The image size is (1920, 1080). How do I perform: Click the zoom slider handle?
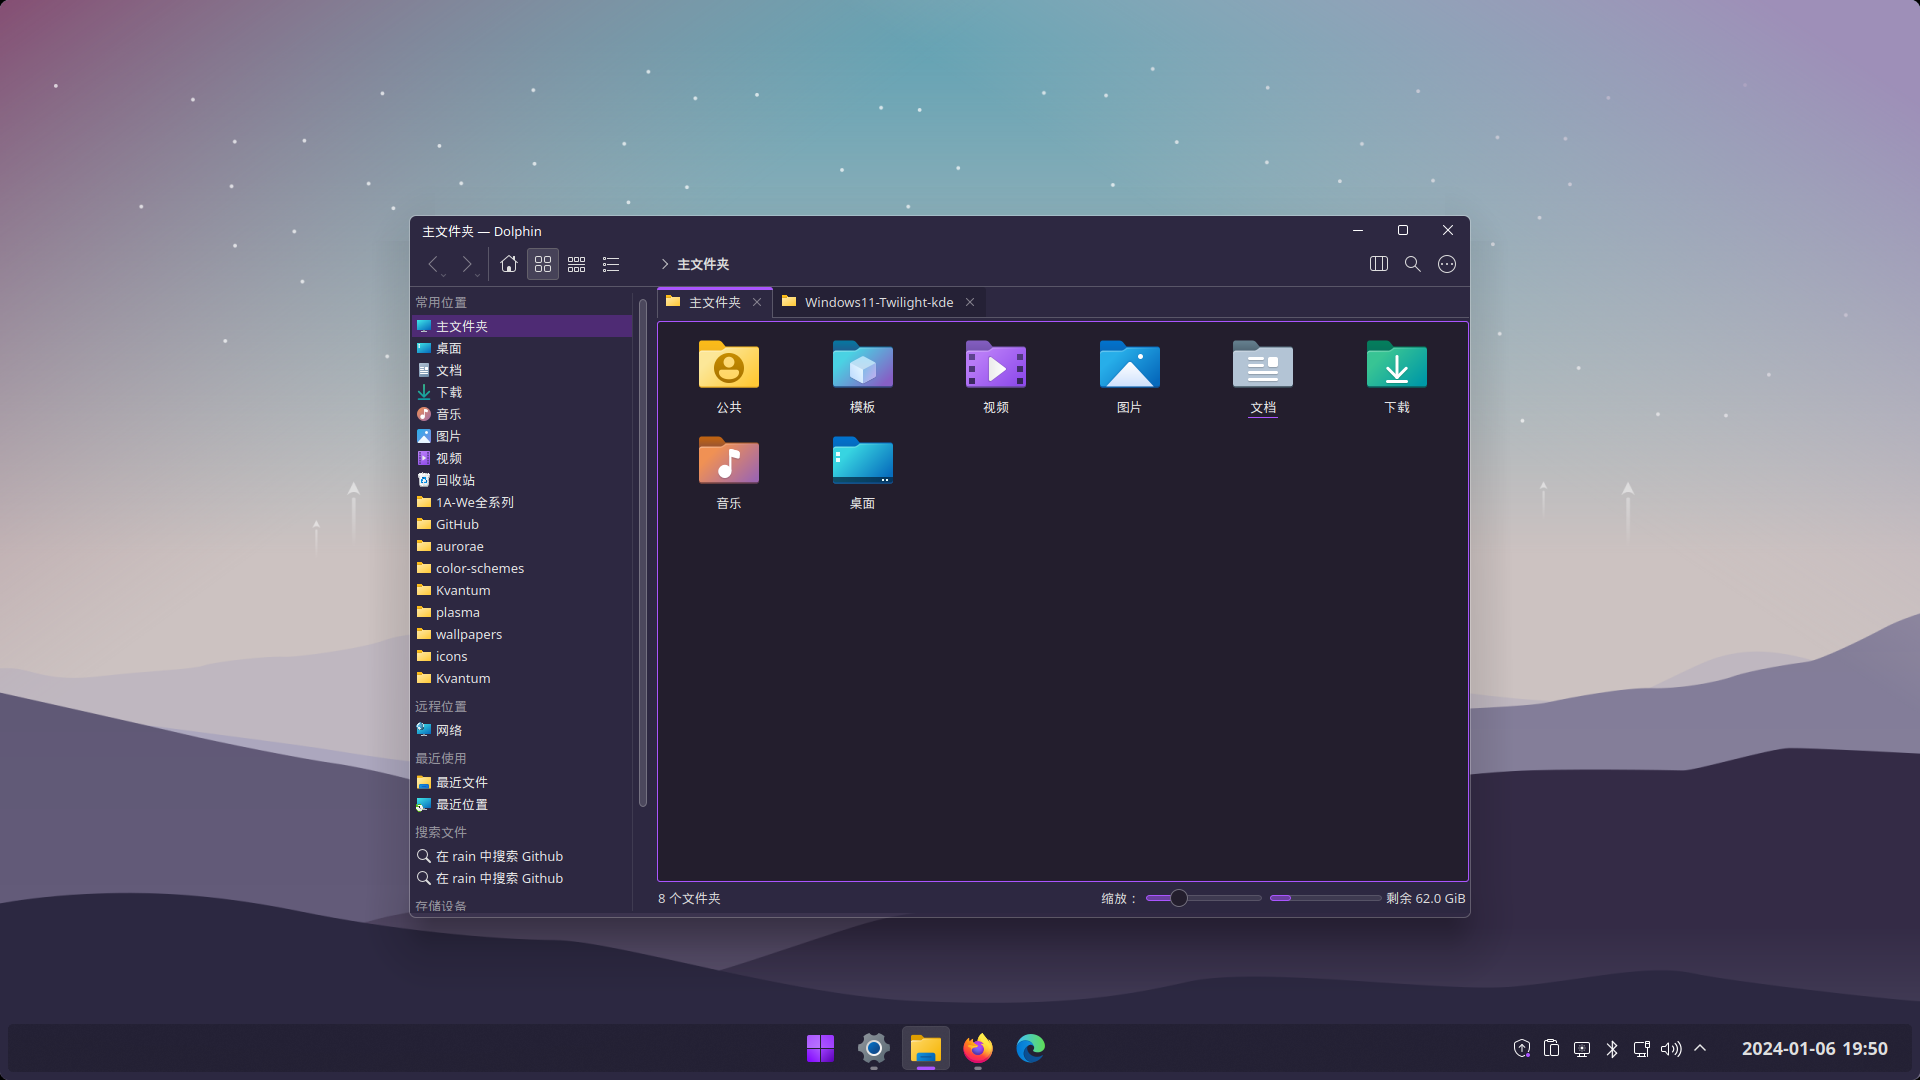(1179, 898)
